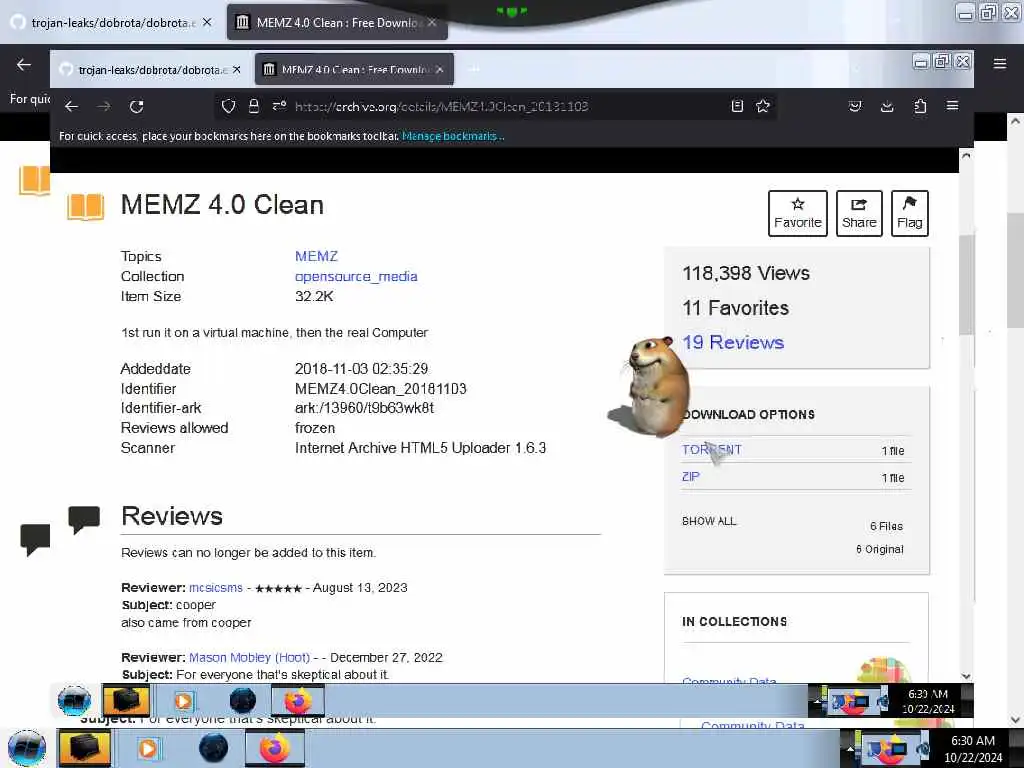Open the downloads toolbar icon
Screen dimensions: 1024x768
pos(887,106)
